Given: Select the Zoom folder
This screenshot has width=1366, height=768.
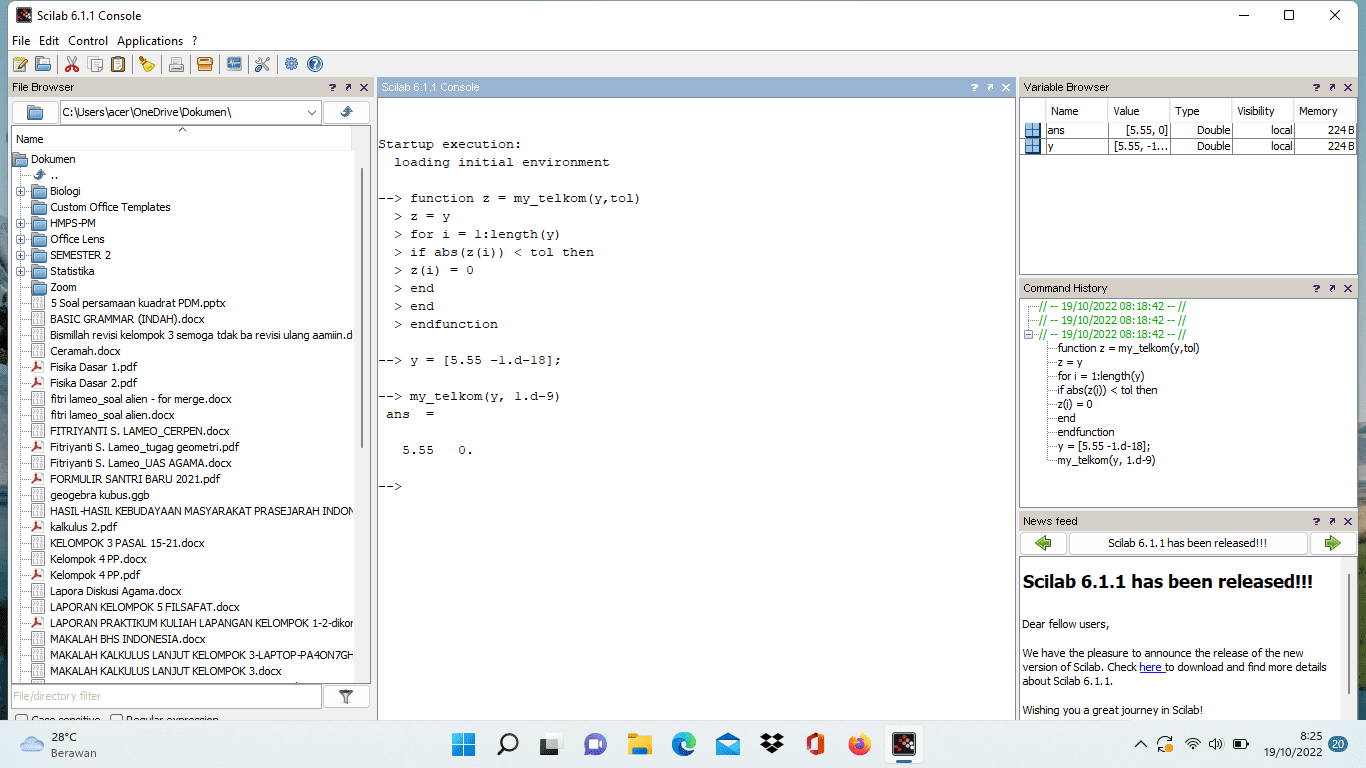Looking at the screenshot, I should point(63,287).
